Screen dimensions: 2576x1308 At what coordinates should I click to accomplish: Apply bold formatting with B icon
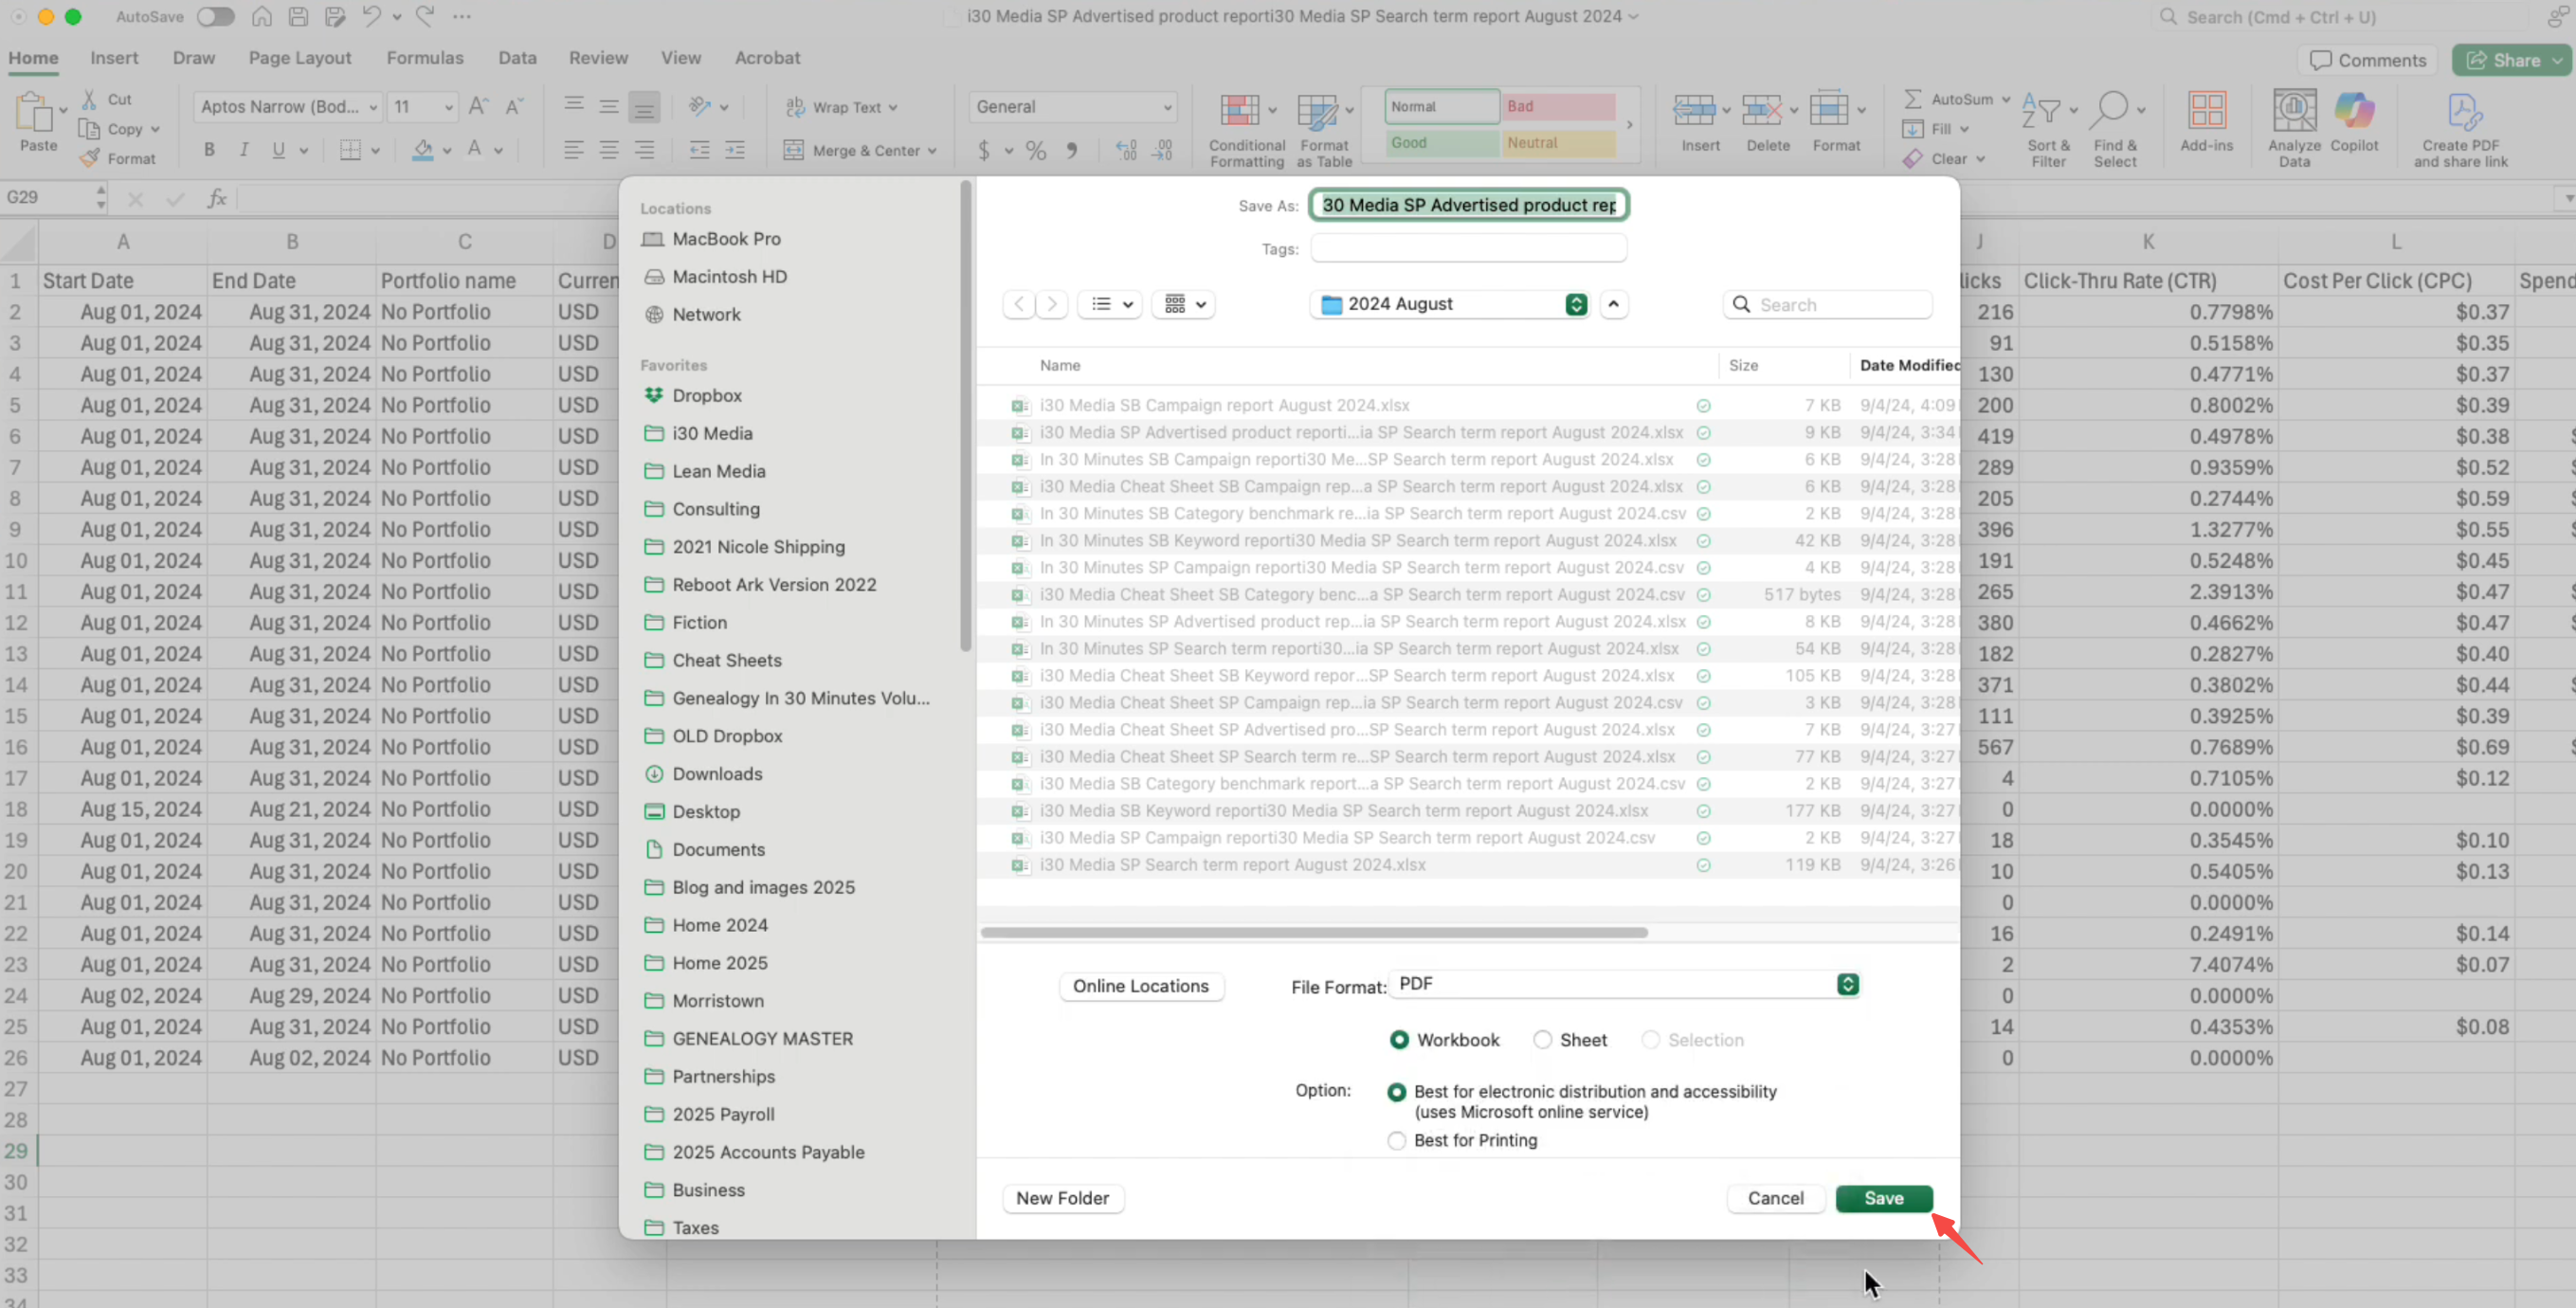(x=209, y=150)
